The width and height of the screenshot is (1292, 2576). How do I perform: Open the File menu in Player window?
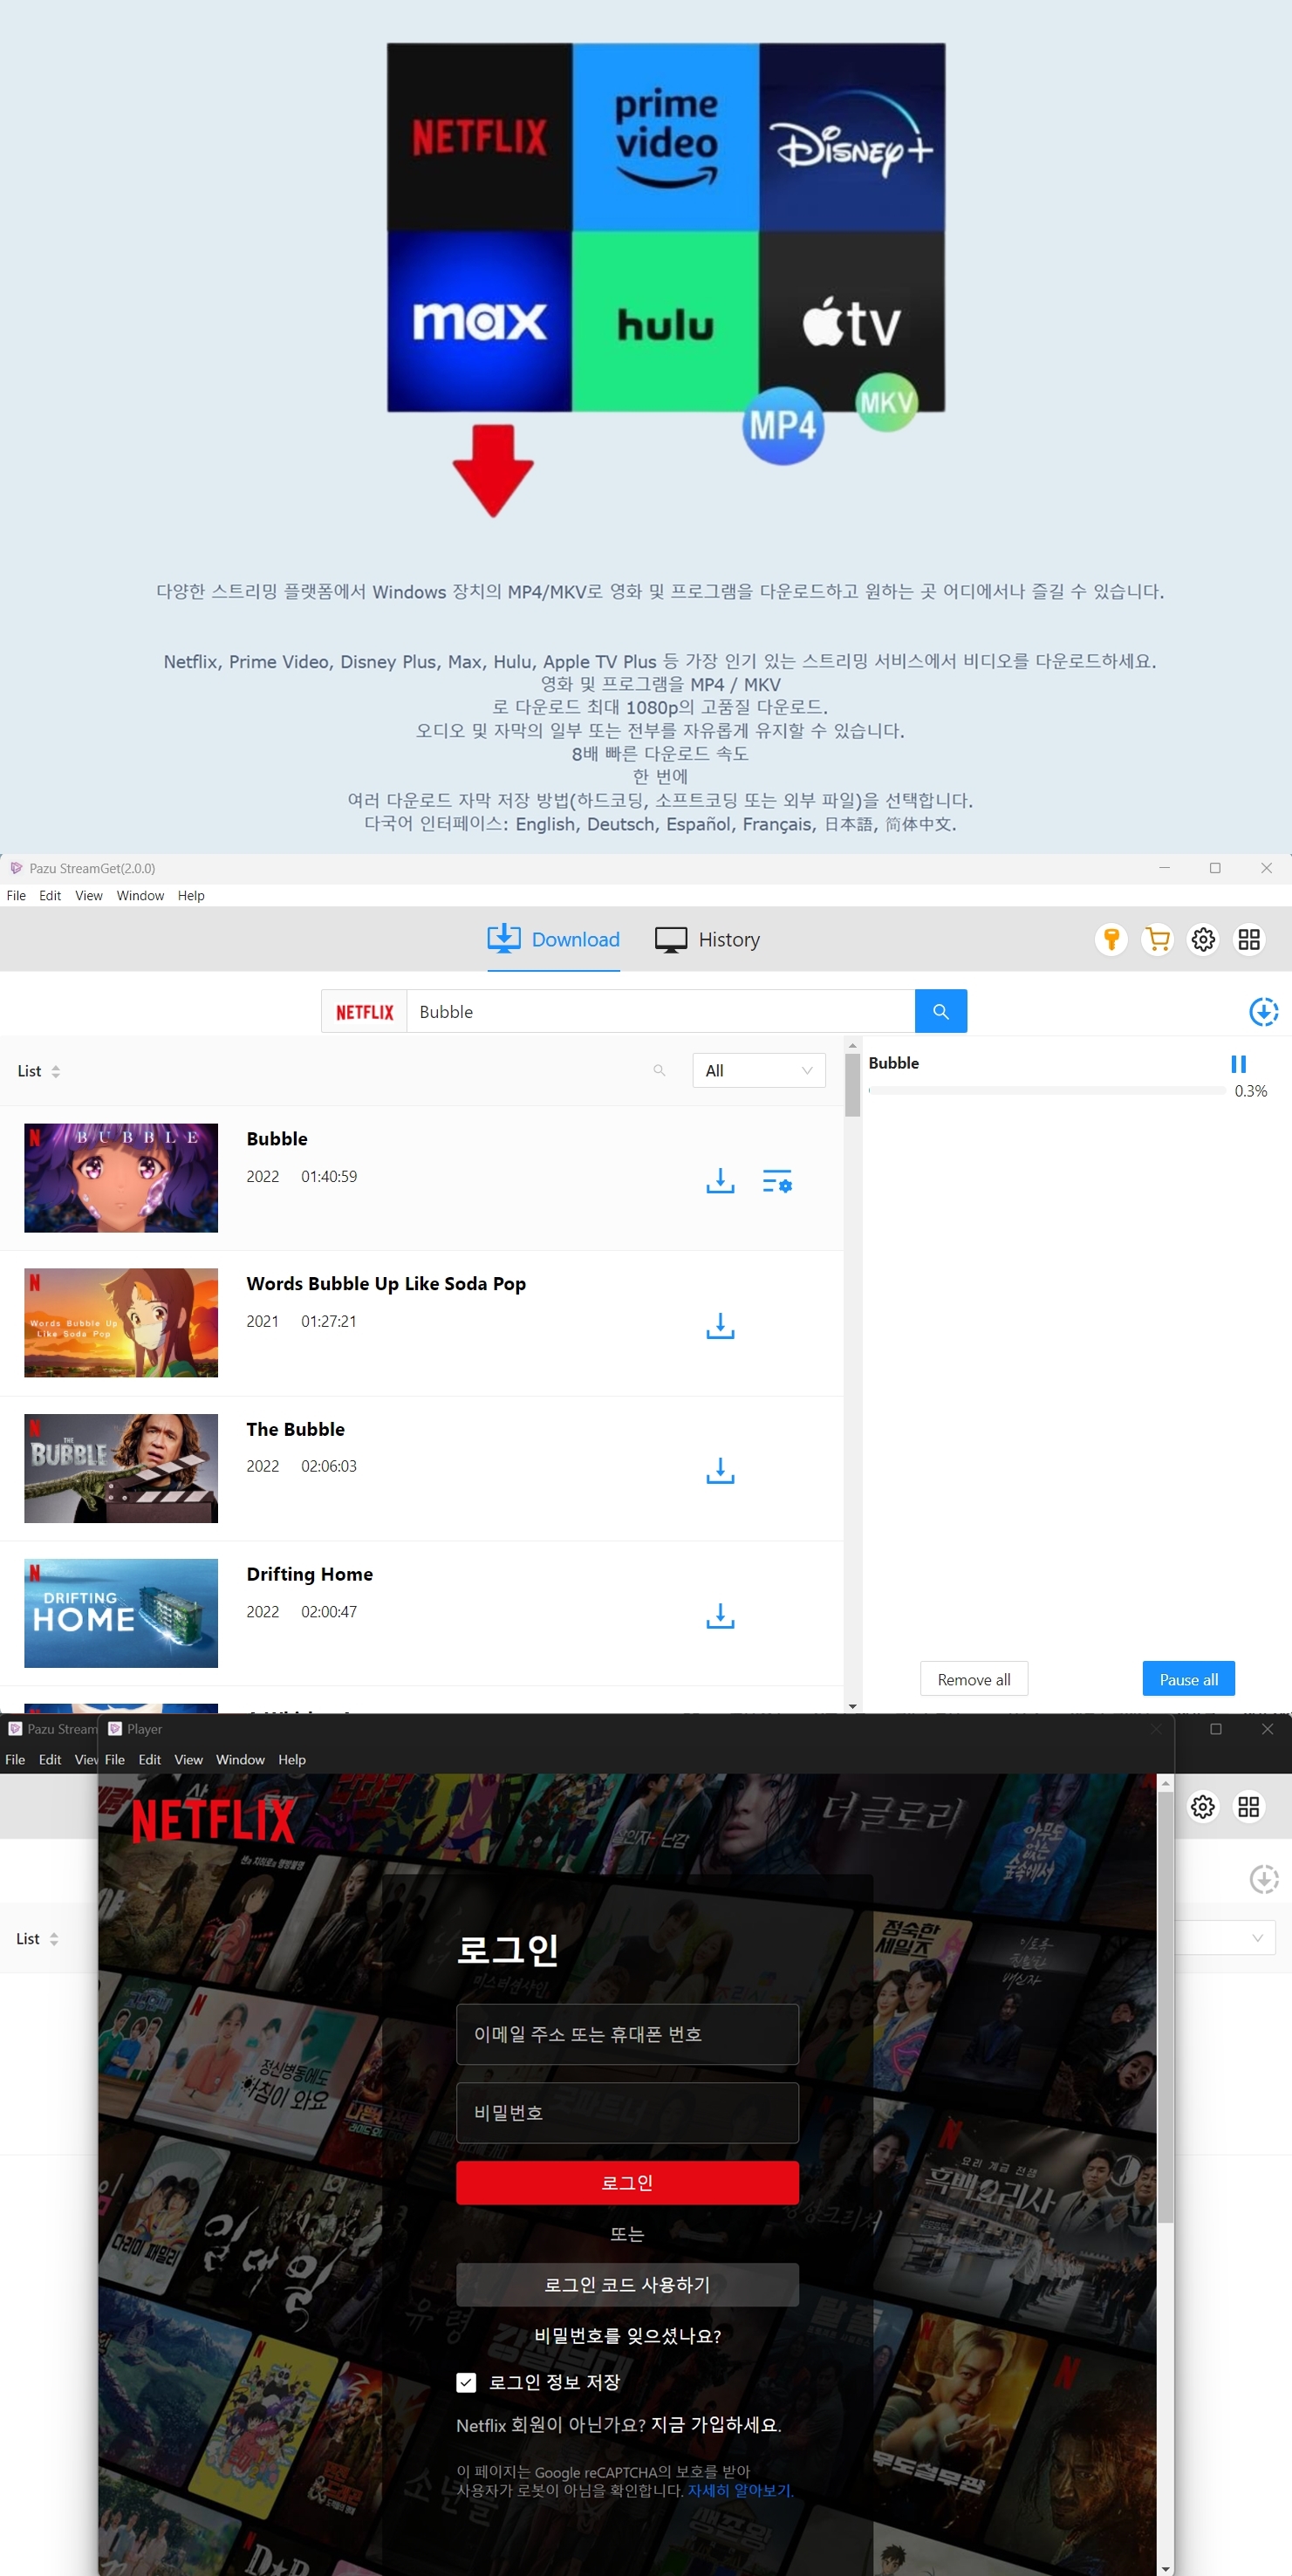coord(115,1759)
